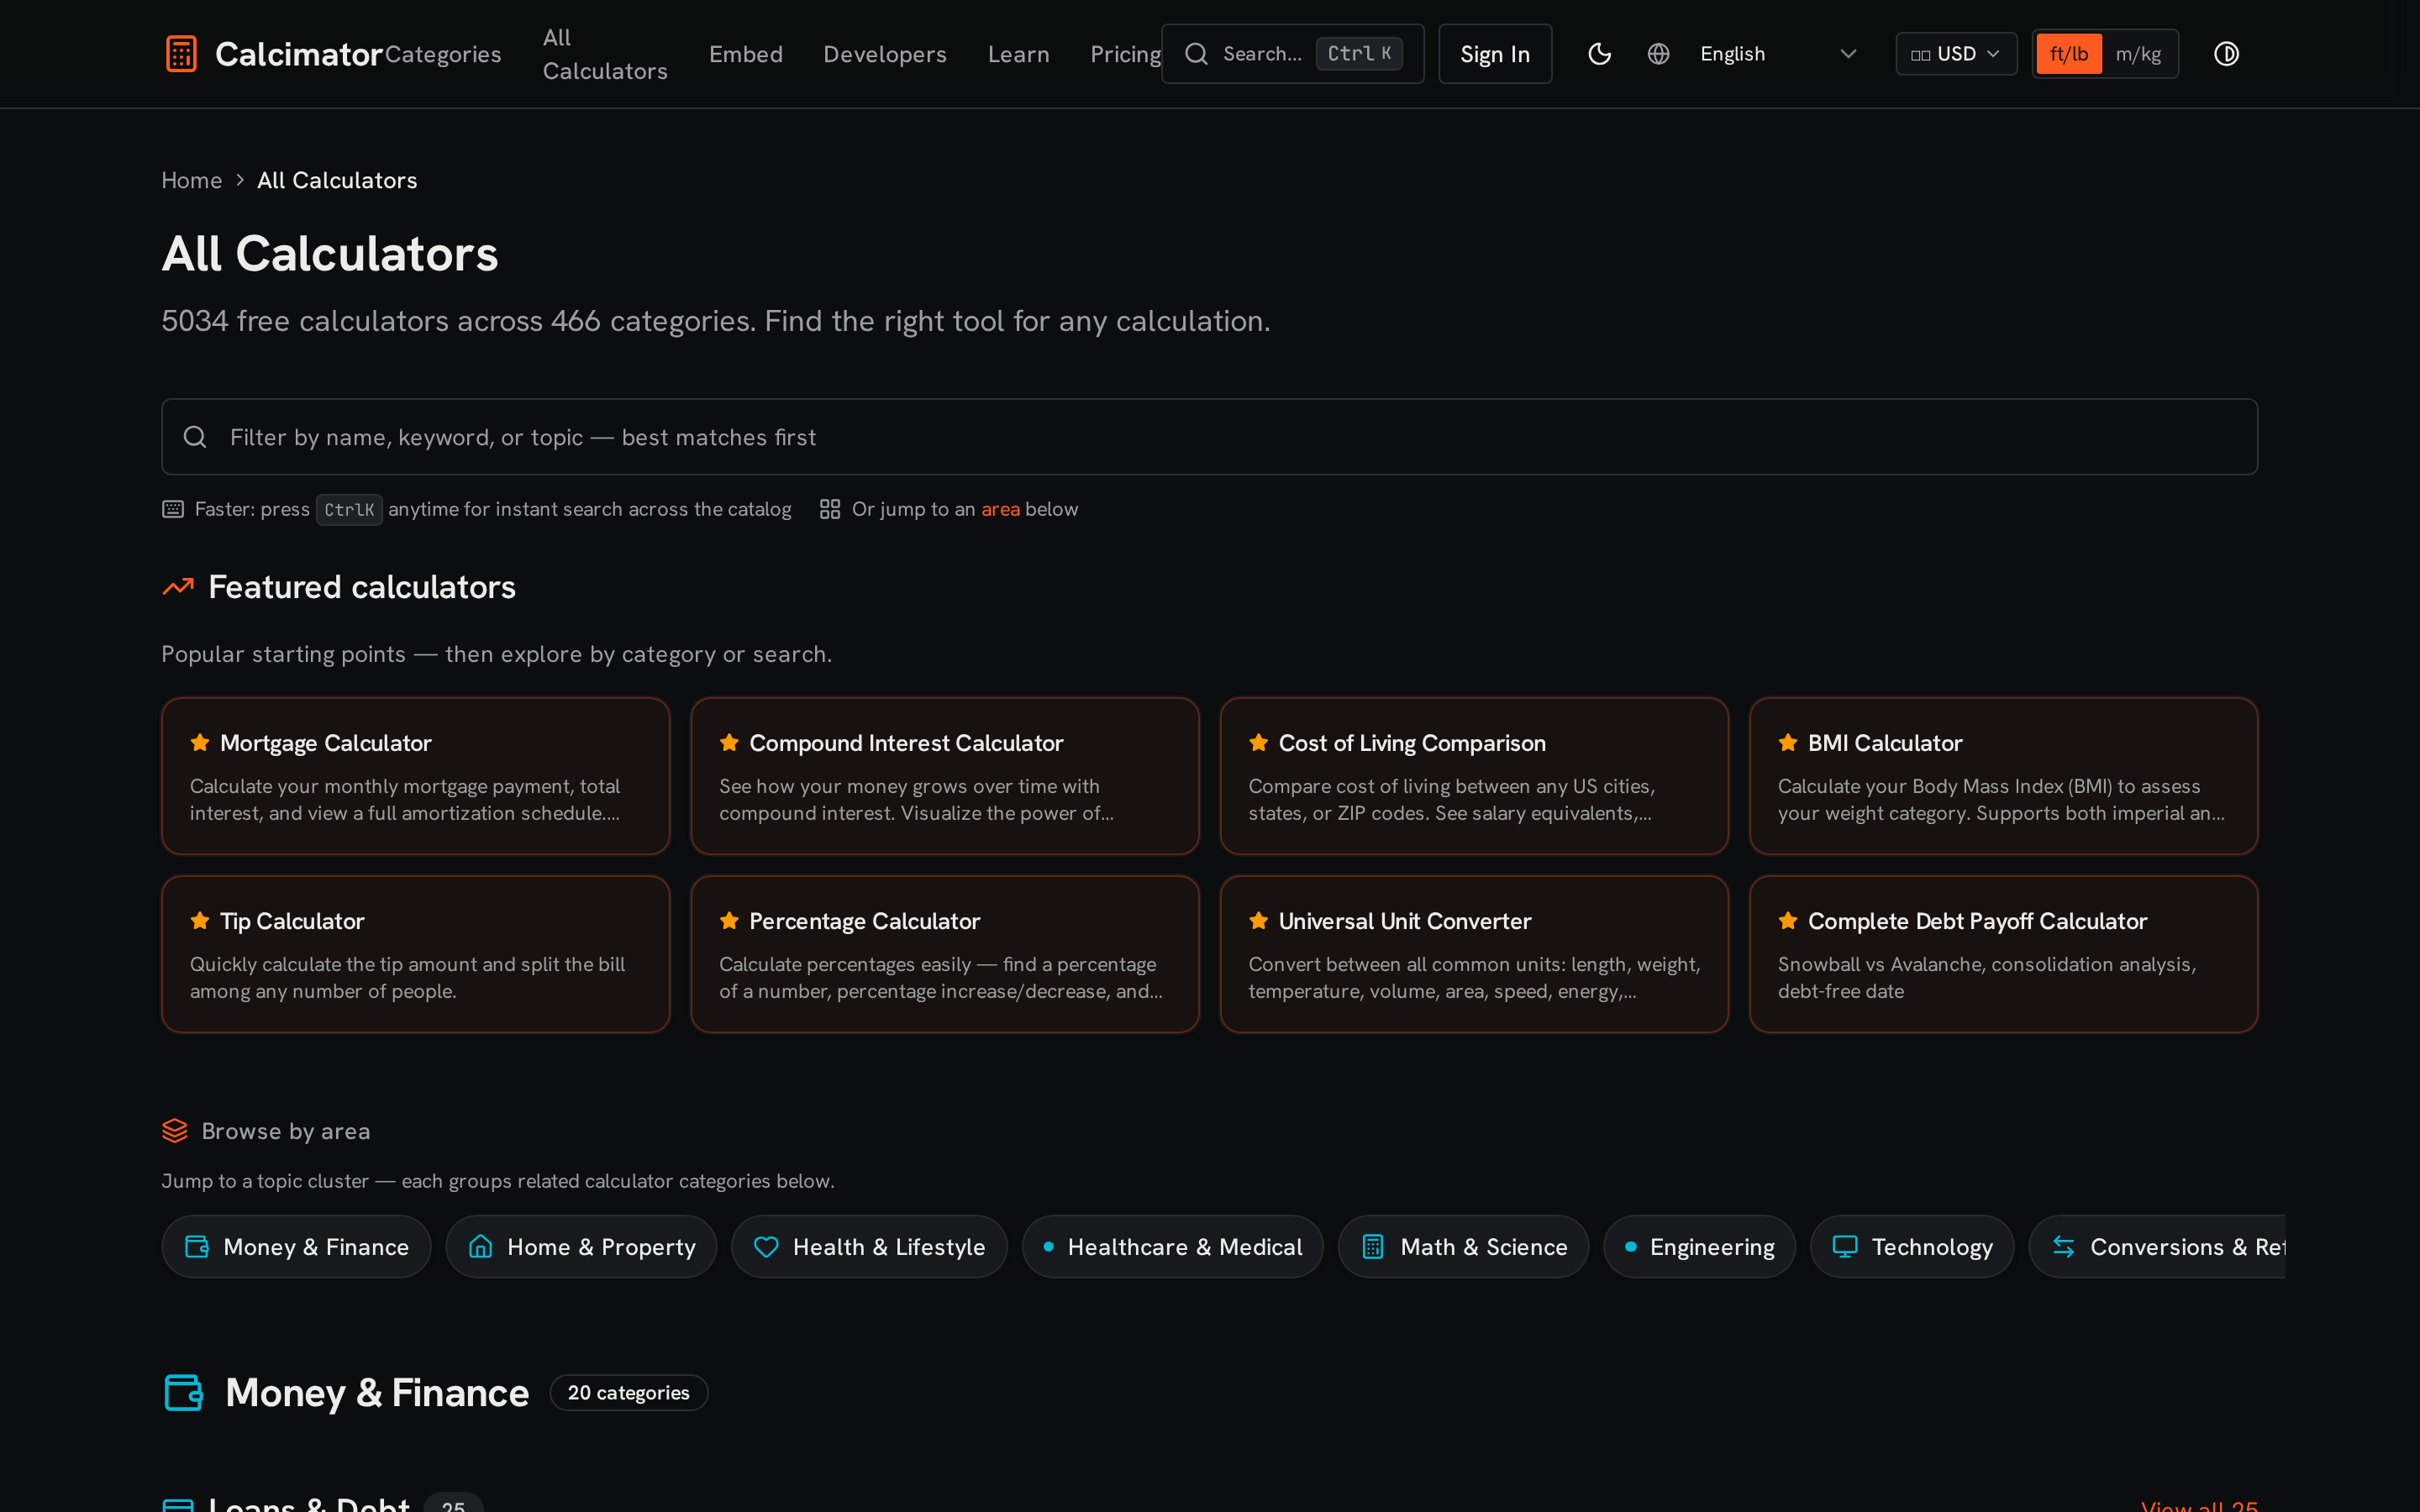Click the Browse by area layers icon
The height and width of the screenshot is (1512, 2420).
tap(175, 1131)
